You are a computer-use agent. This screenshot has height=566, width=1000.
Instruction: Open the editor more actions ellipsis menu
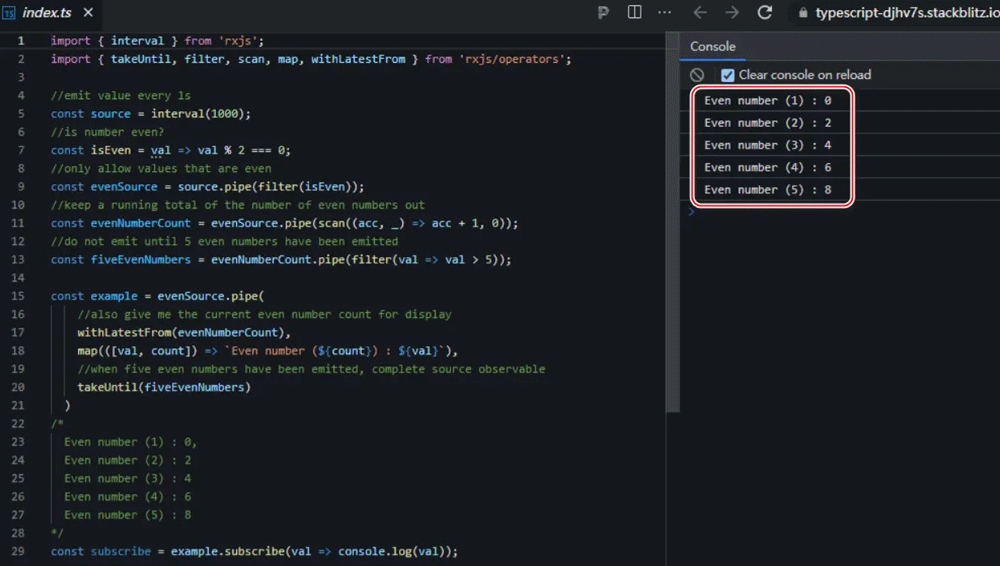pyautogui.click(x=665, y=12)
